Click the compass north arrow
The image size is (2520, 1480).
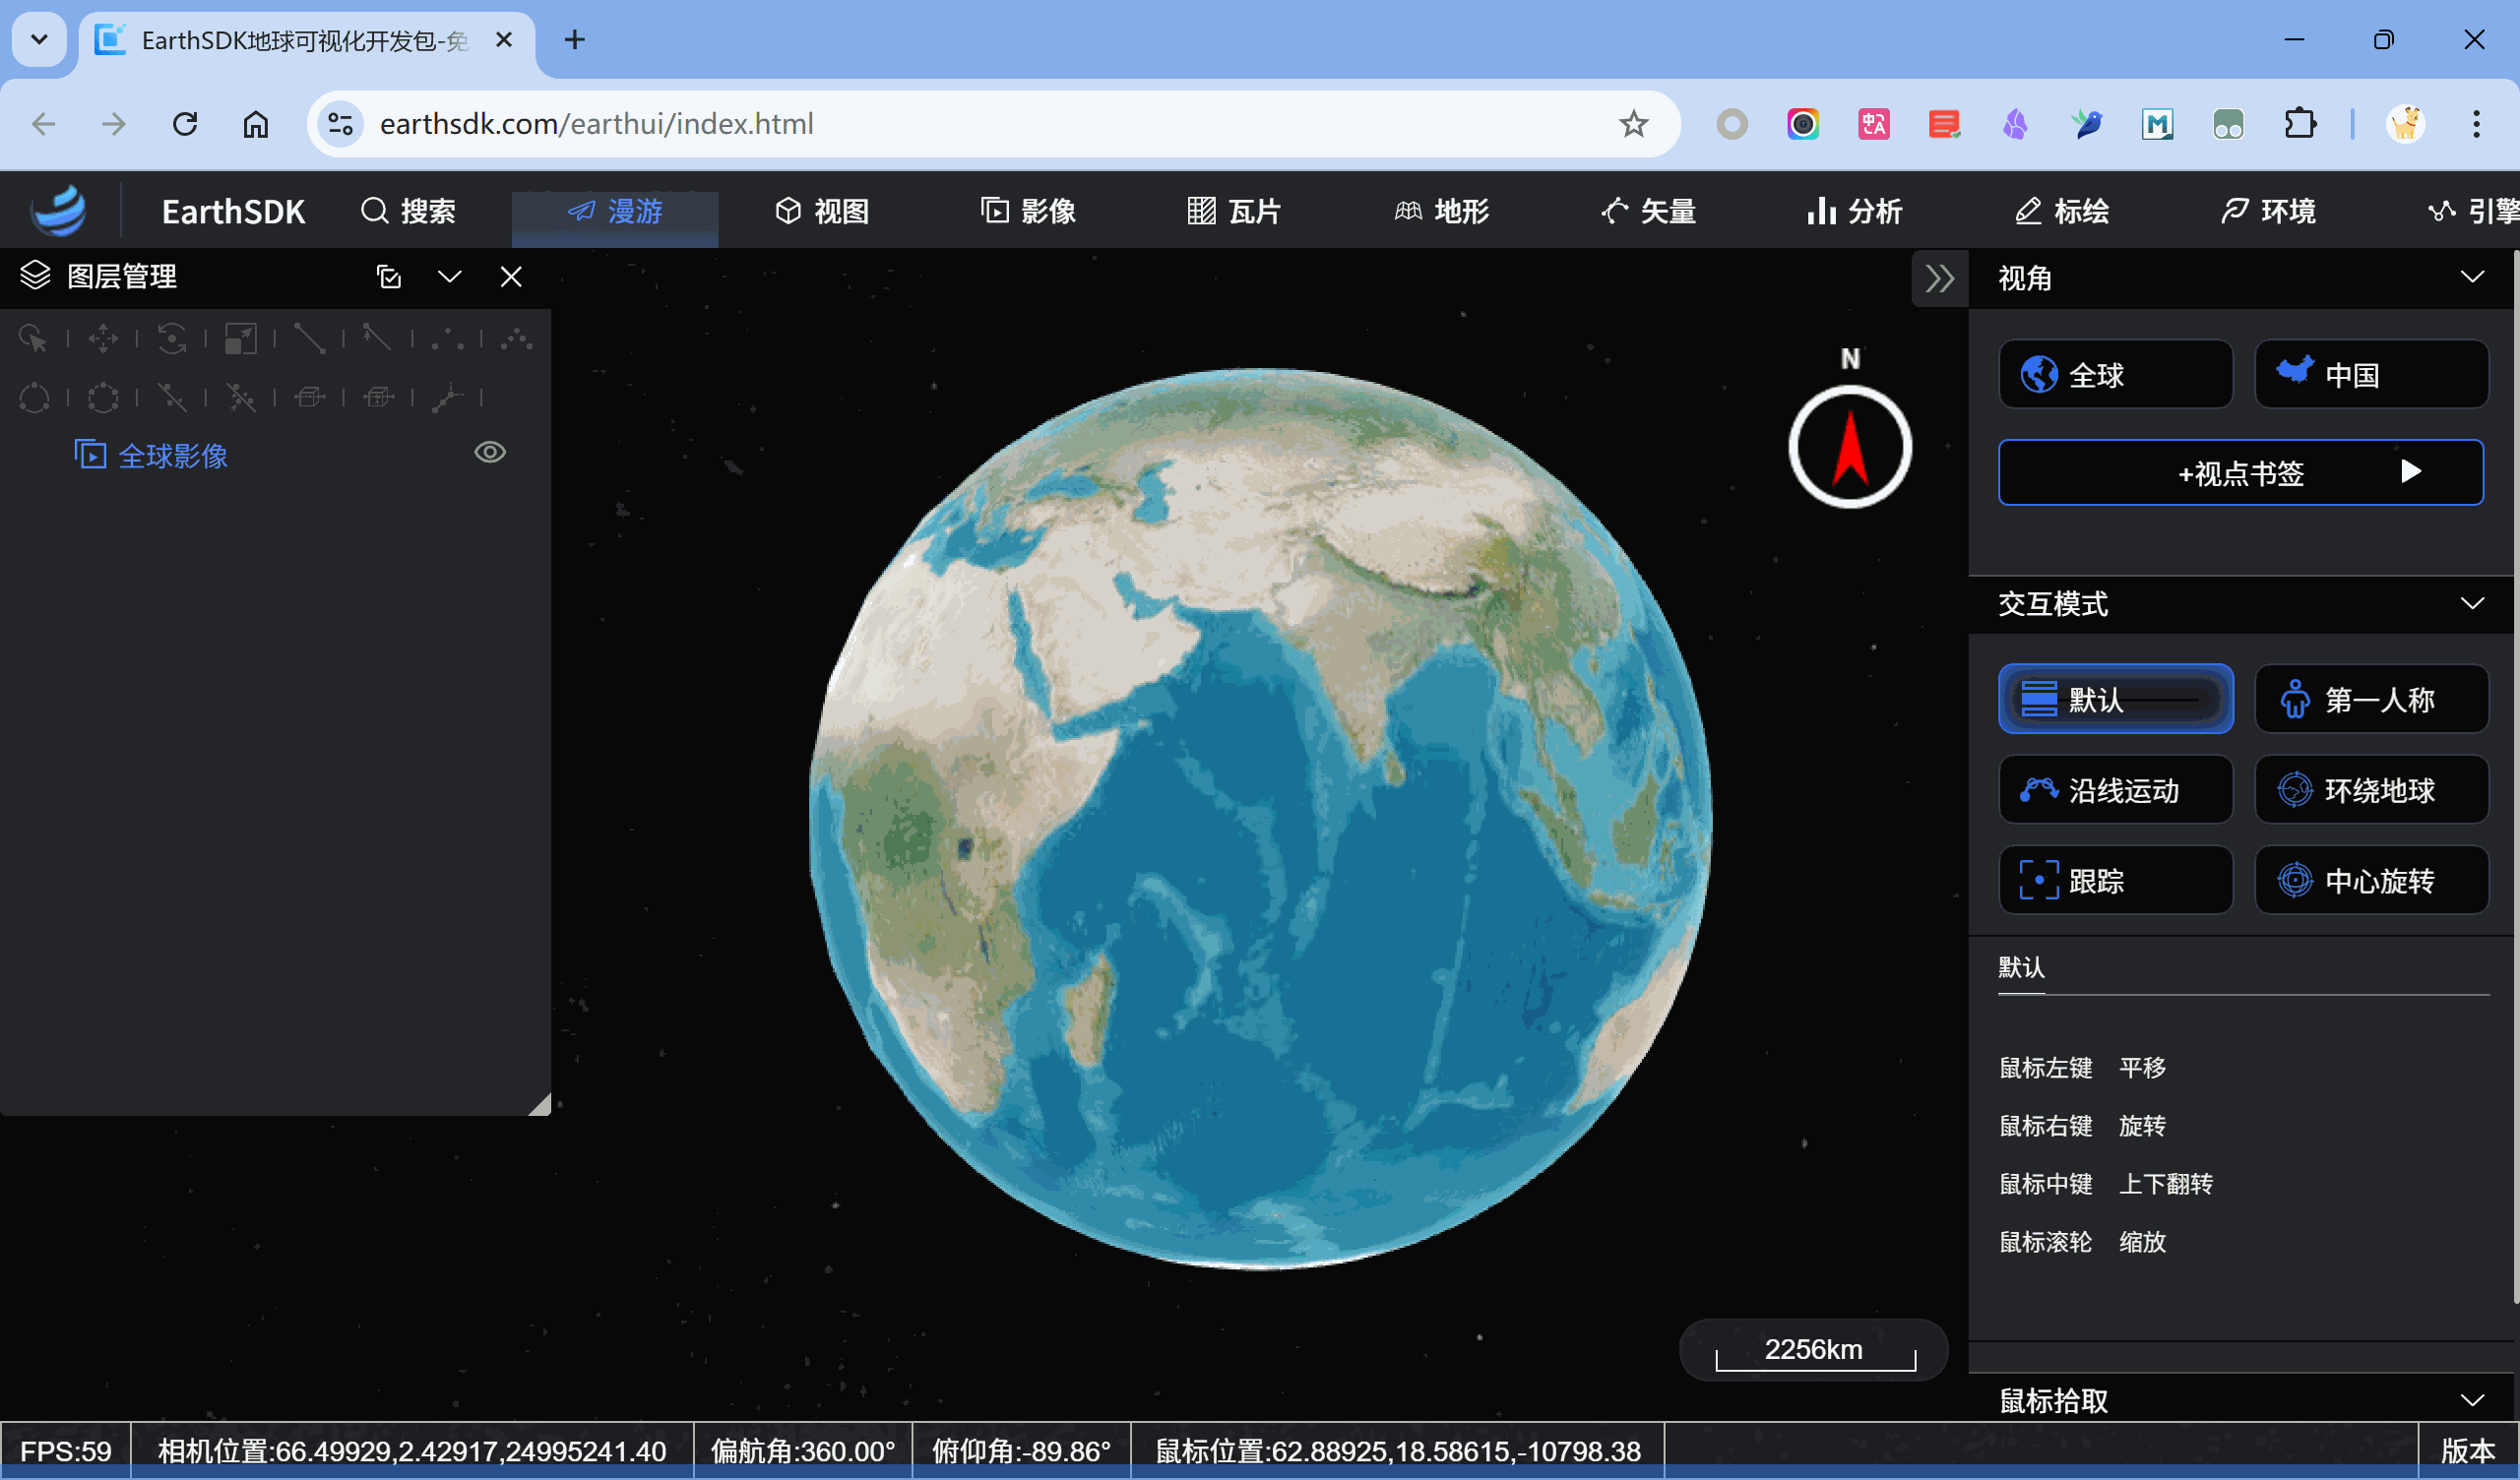(x=1849, y=448)
